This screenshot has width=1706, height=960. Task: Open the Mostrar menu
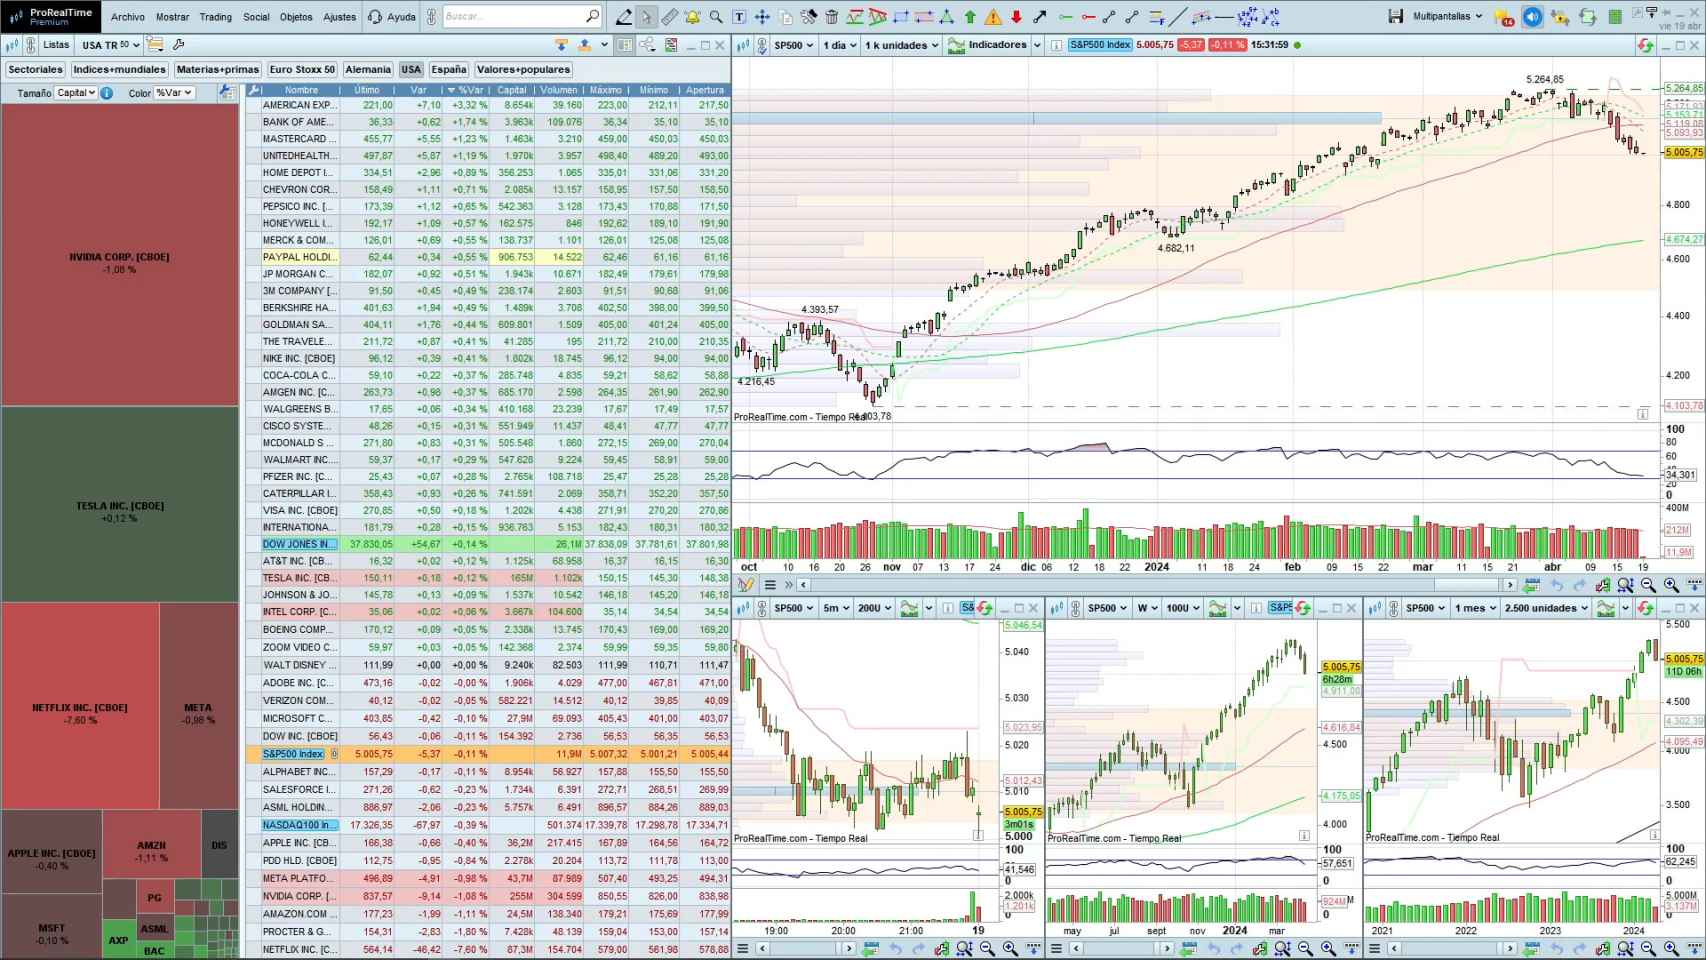172,17
